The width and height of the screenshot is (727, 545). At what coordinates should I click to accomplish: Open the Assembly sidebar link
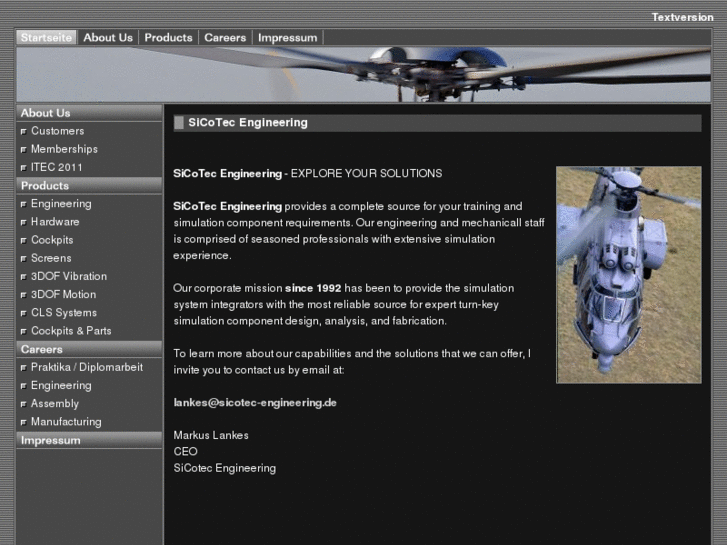pyautogui.click(x=55, y=404)
